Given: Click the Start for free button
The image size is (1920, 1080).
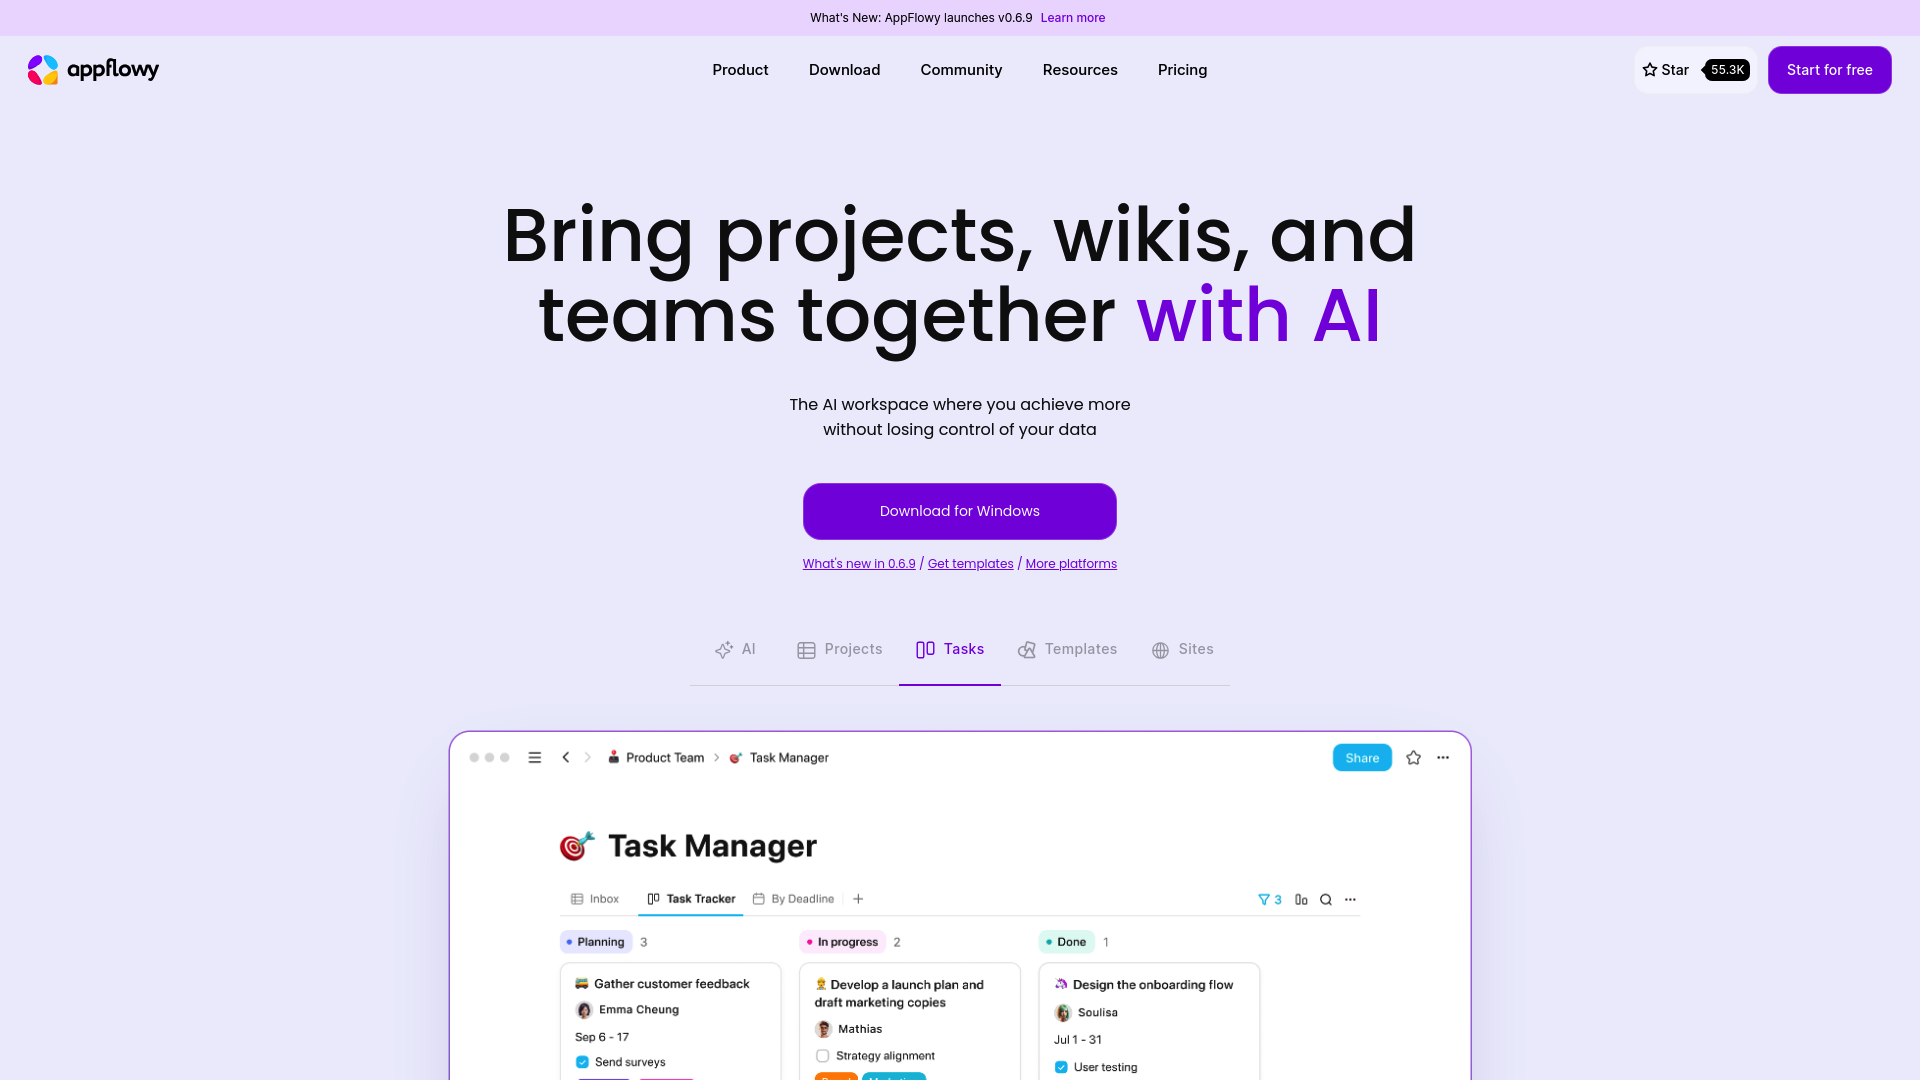Looking at the screenshot, I should pyautogui.click(x=1829, y=69).
